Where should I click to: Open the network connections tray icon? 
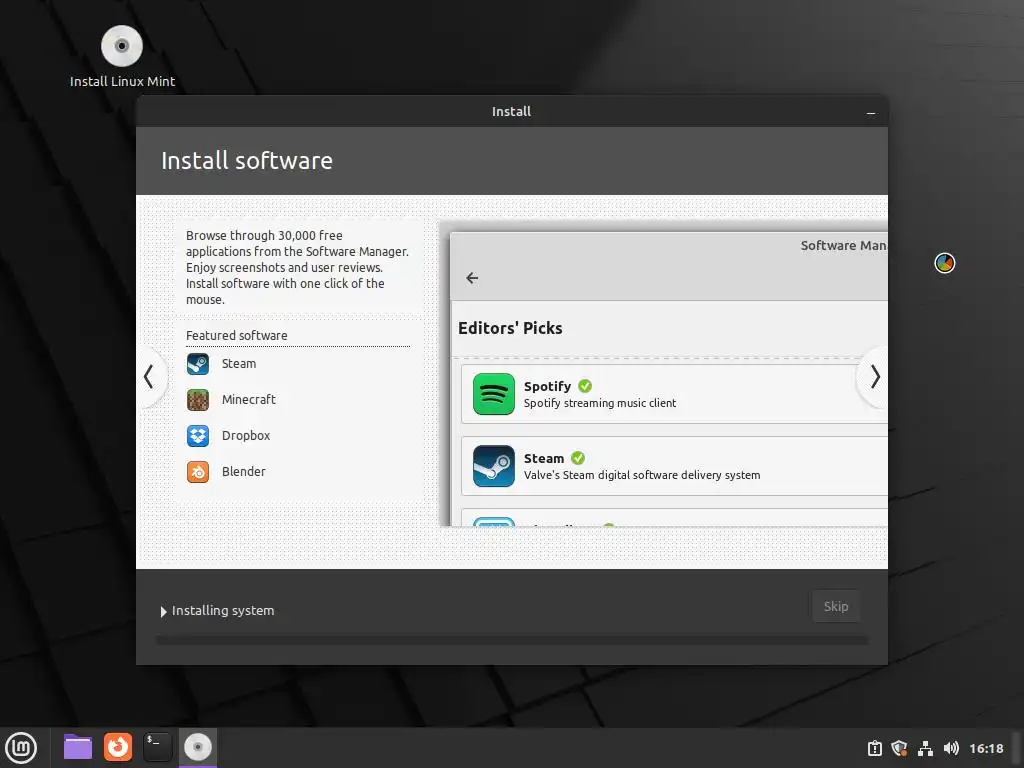click(x=925, y=748)
